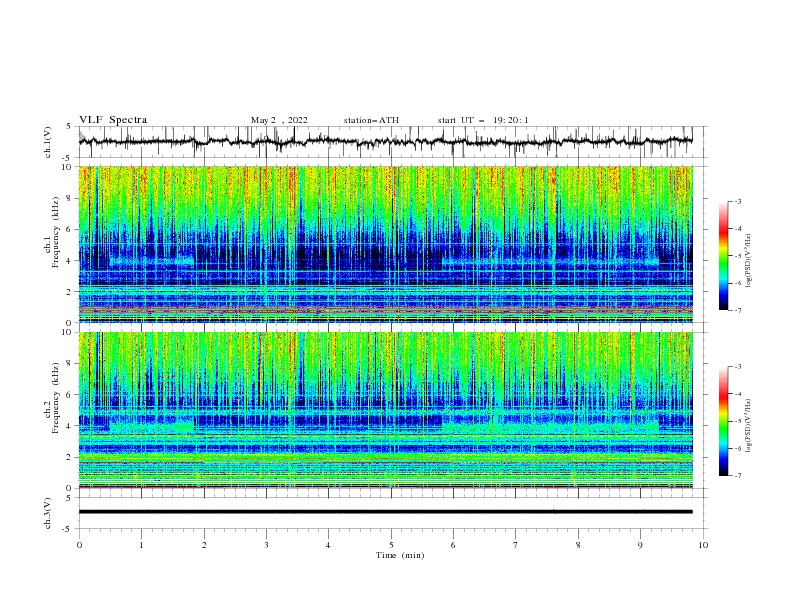Click the time axis tick label '0'
The width and height of the screenshot is (792, 612).
[79, 545]
